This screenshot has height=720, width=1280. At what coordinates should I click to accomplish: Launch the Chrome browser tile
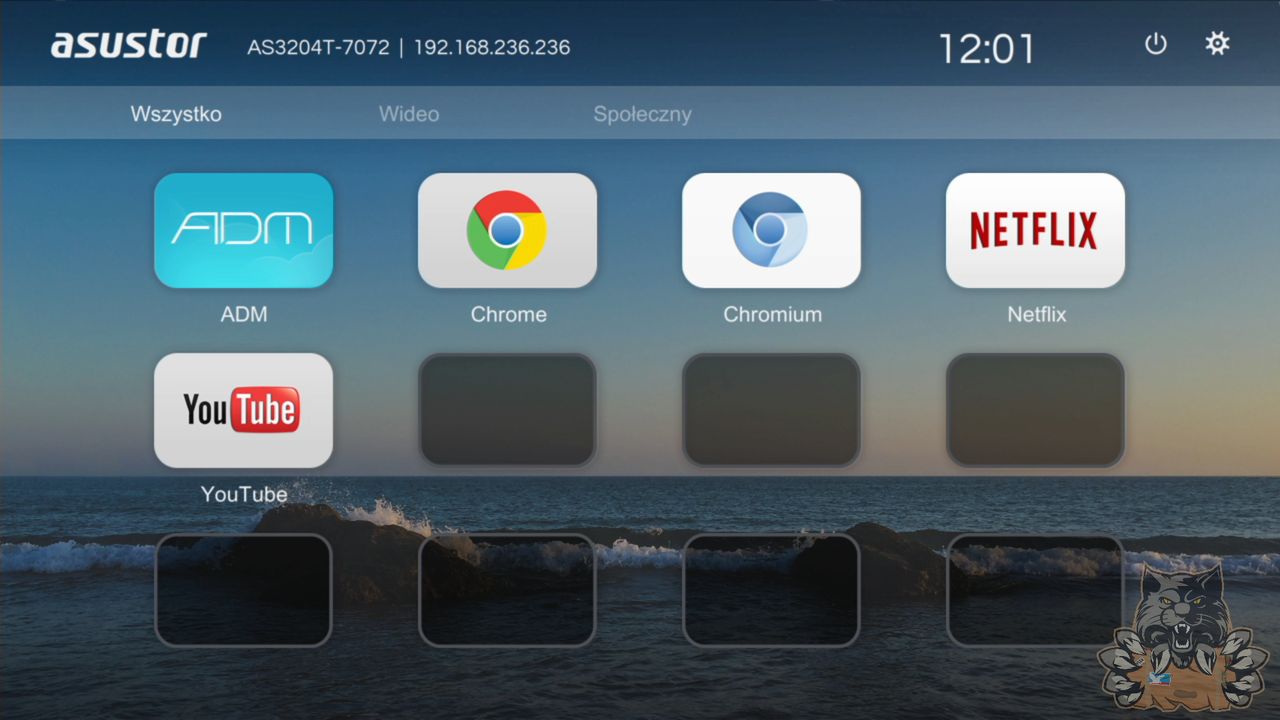coord(507,230)
